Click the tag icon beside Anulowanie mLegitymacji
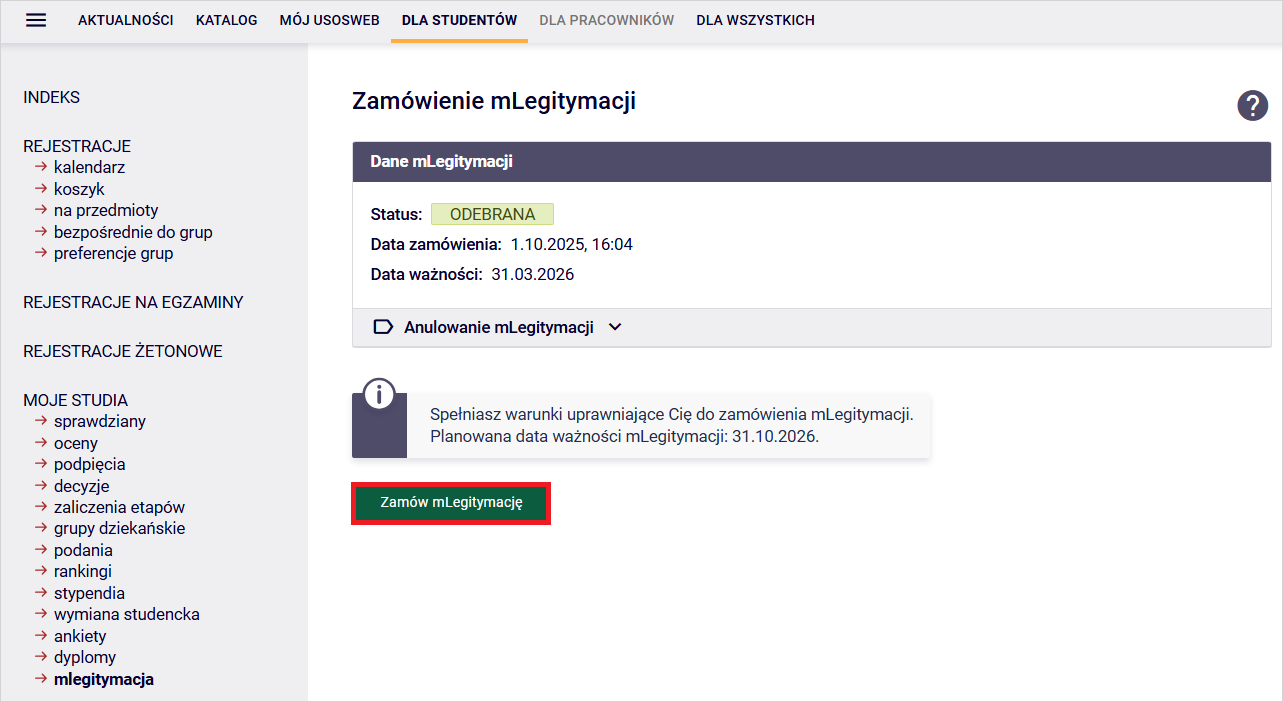Viewport: 1283px width, 702px height. pos(382,327)
